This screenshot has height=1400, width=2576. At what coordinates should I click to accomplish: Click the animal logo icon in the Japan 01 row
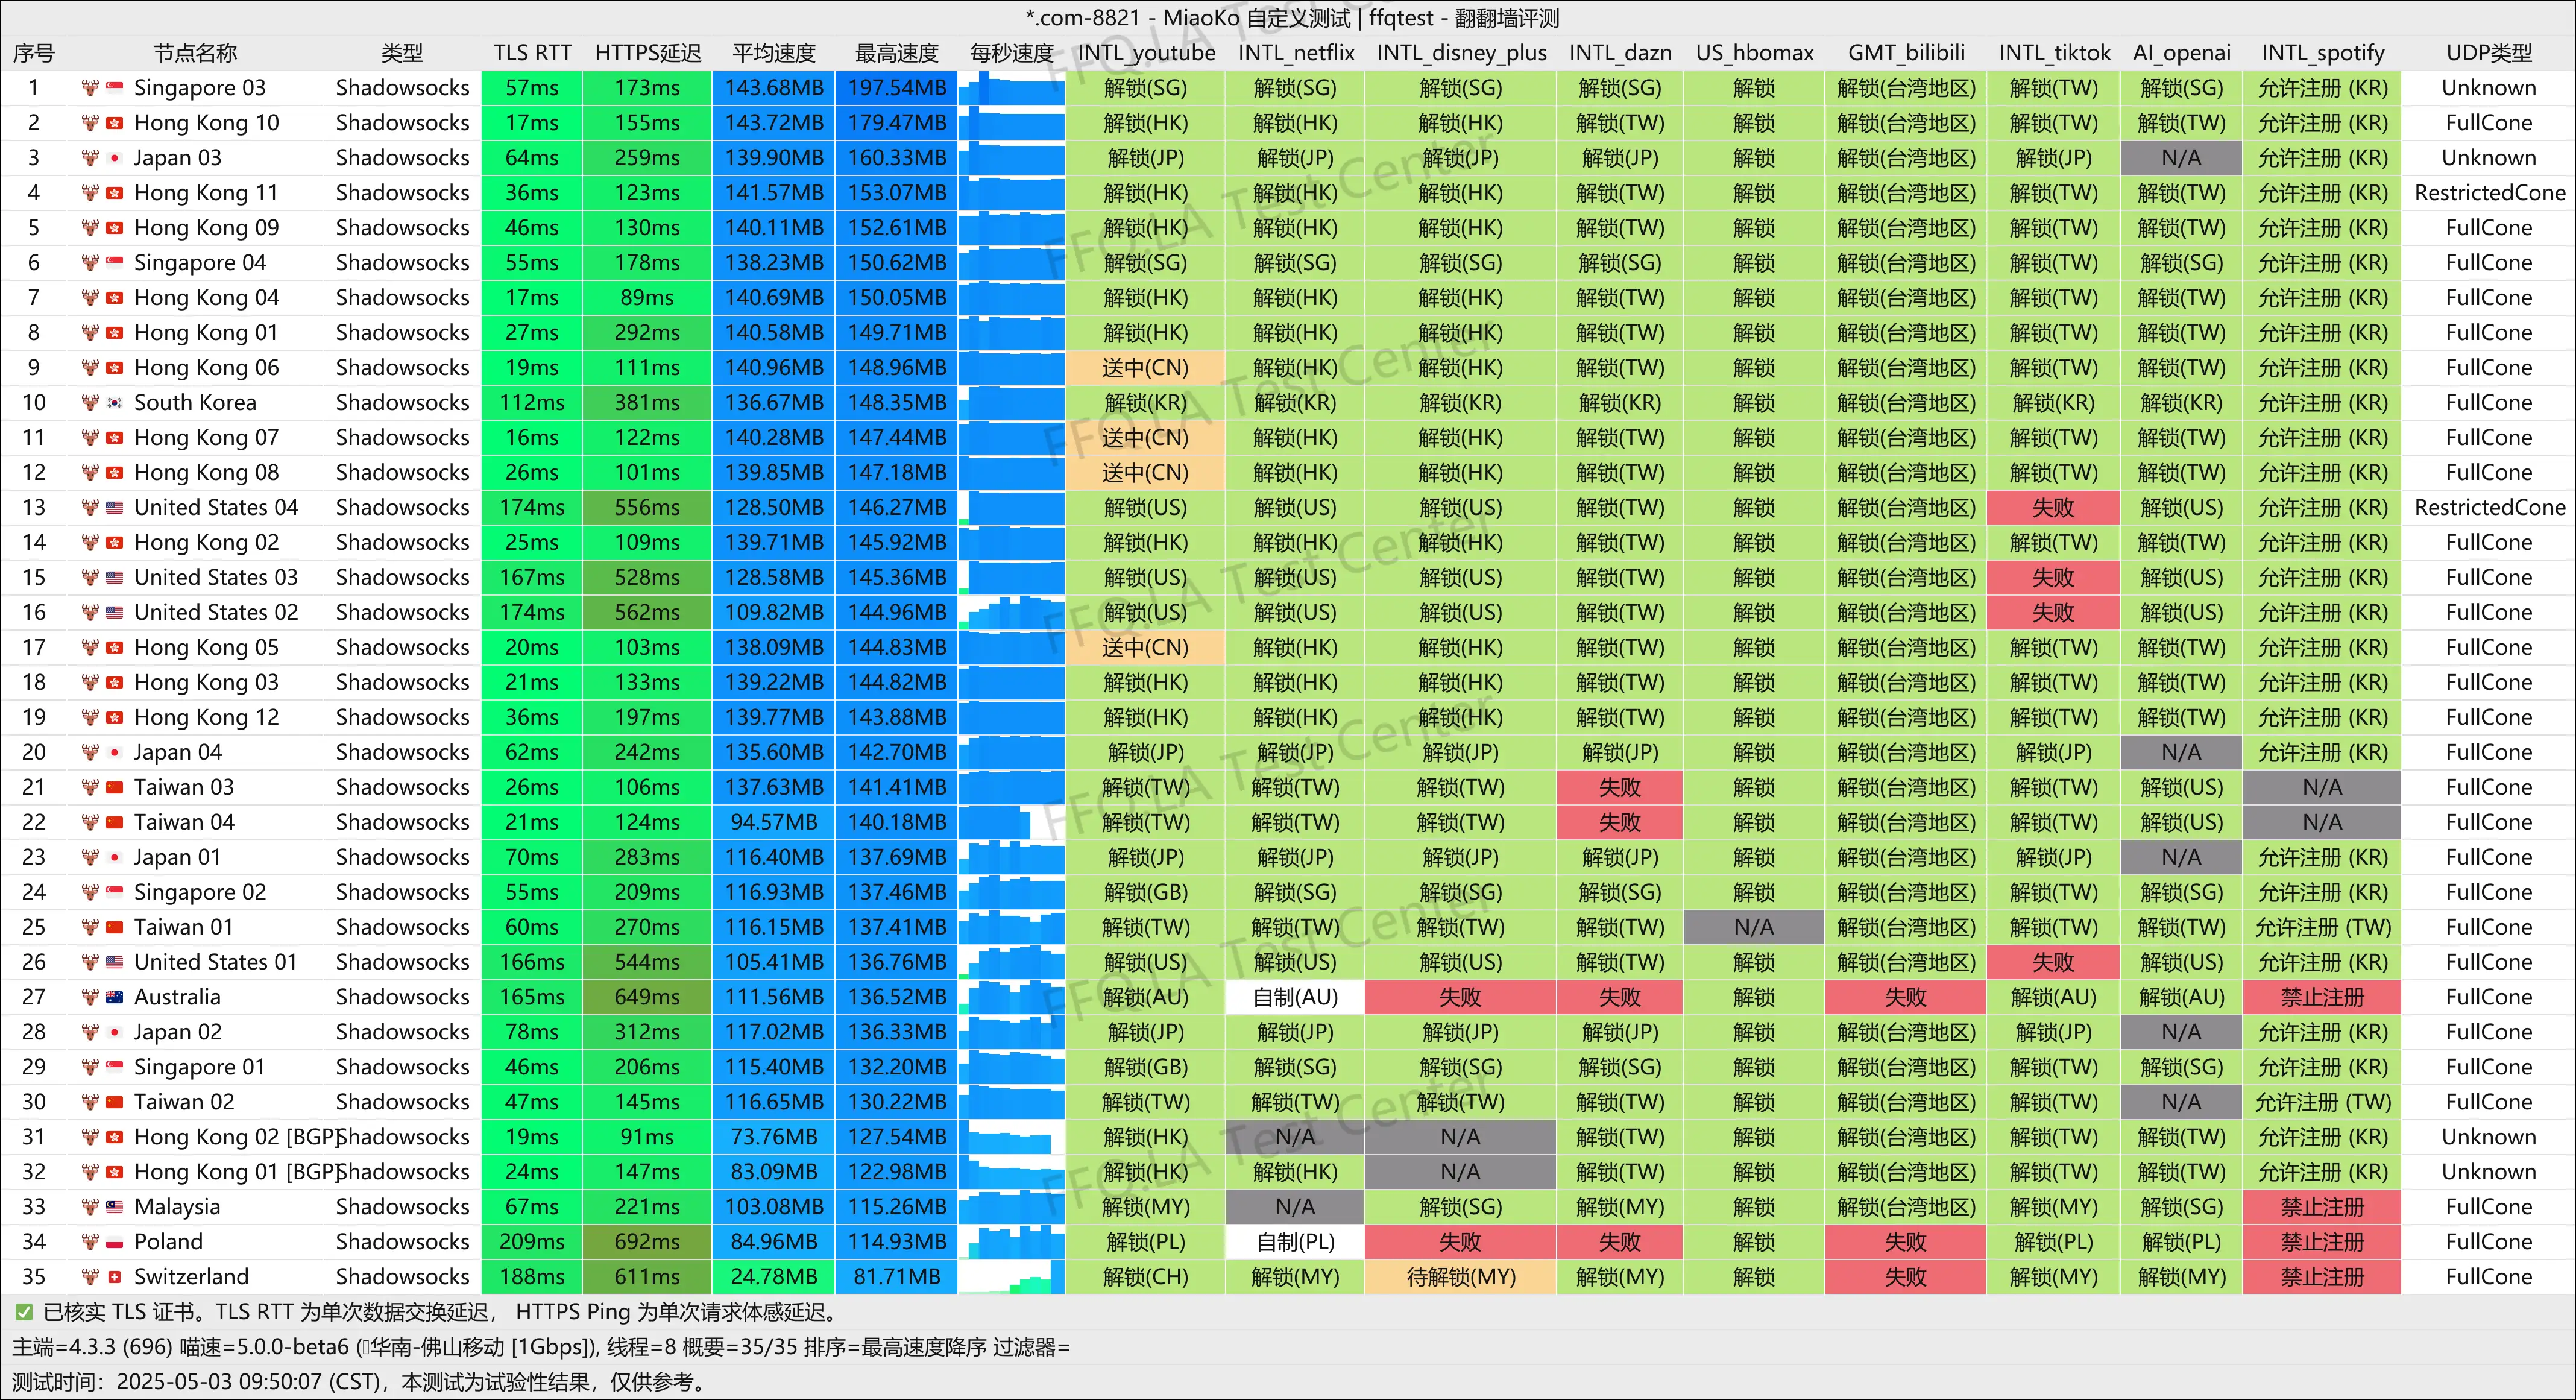tap(90, 857)
